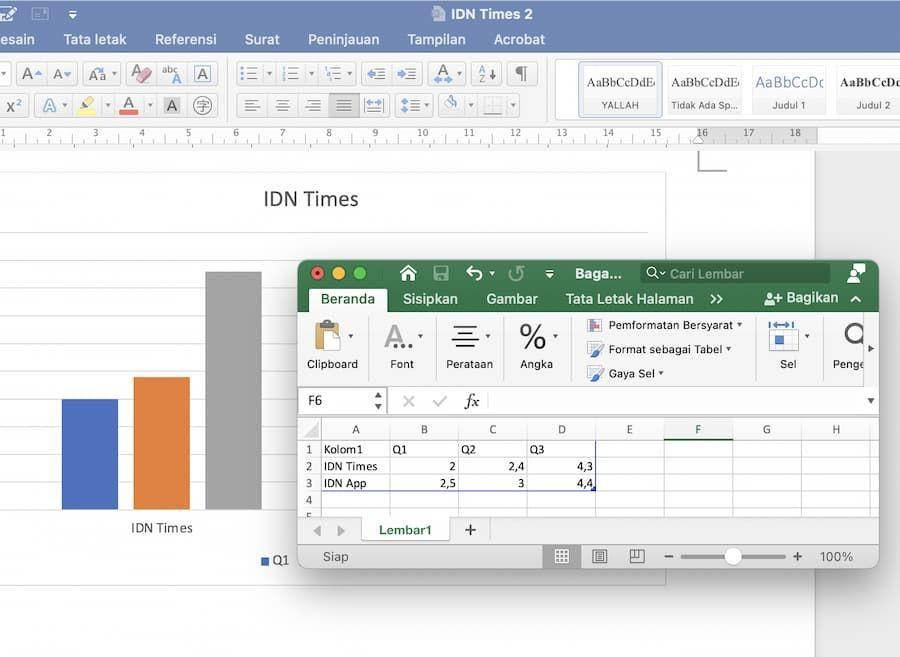Click the borders icon in Word ribbon
This screenshot has width=900, height=657.
(492, 106)
